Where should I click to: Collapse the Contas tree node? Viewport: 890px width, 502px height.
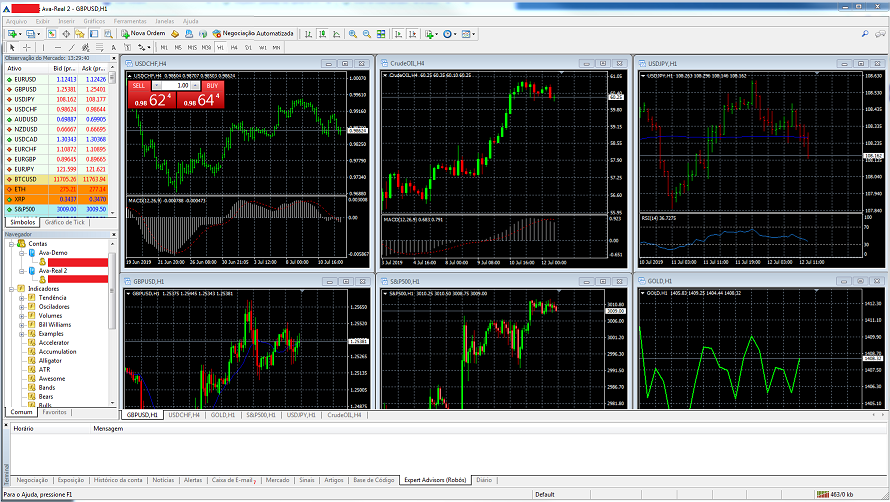click(x=11, y=244)
